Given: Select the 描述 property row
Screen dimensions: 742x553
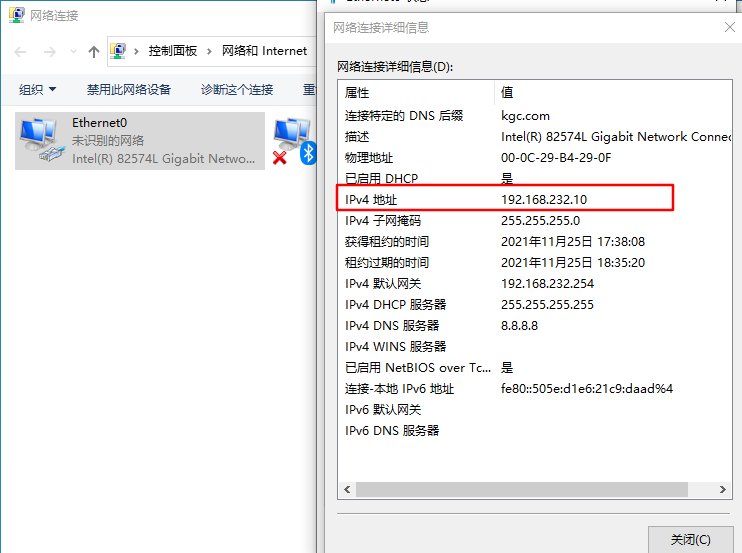Looking at the screenshot, I should tap(535, 137).
